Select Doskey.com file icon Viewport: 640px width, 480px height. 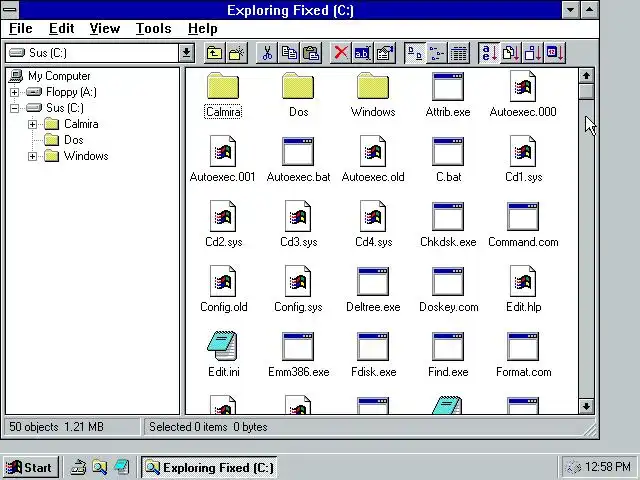point(448,282)
